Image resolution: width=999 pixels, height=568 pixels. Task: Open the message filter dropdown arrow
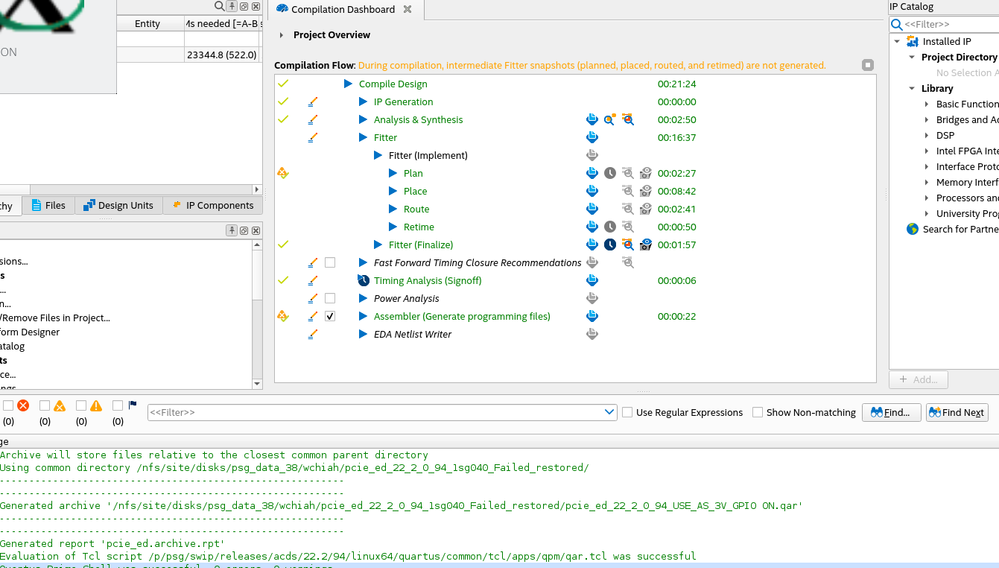pyautogui.click(x=610, y=413)
